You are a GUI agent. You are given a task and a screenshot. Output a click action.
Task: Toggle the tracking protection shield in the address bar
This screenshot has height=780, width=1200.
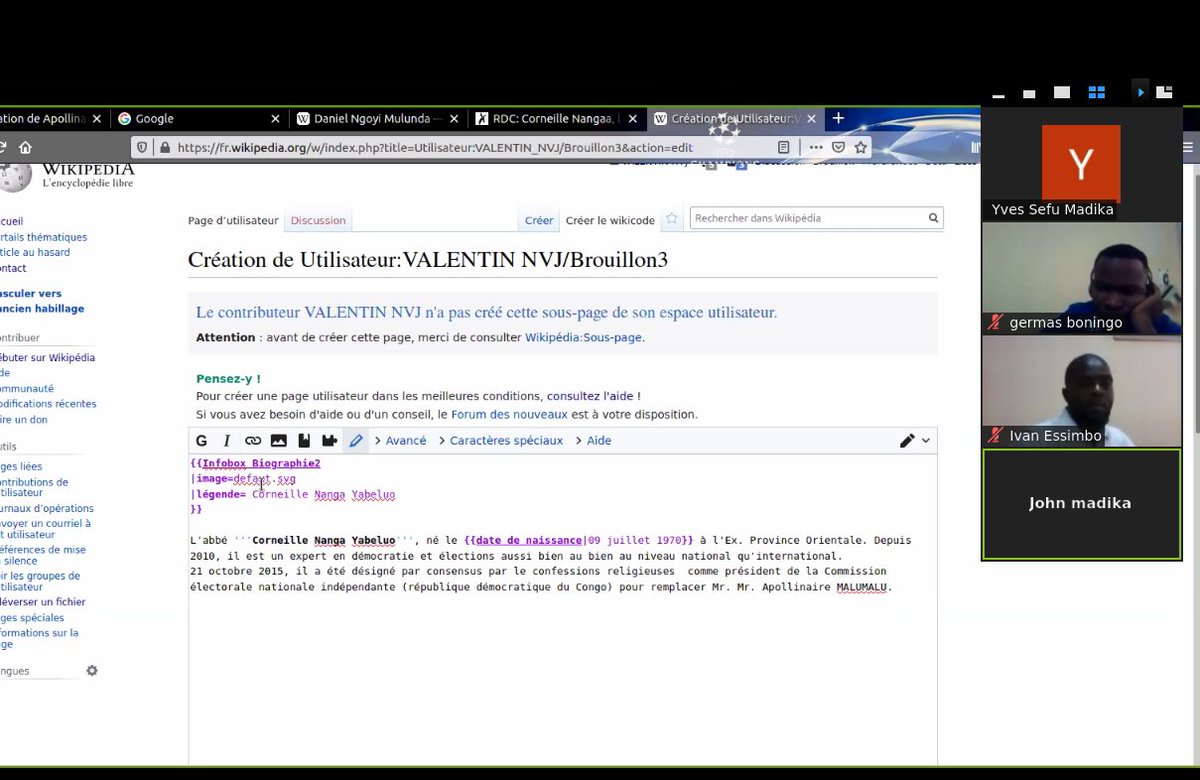point(141,146)
